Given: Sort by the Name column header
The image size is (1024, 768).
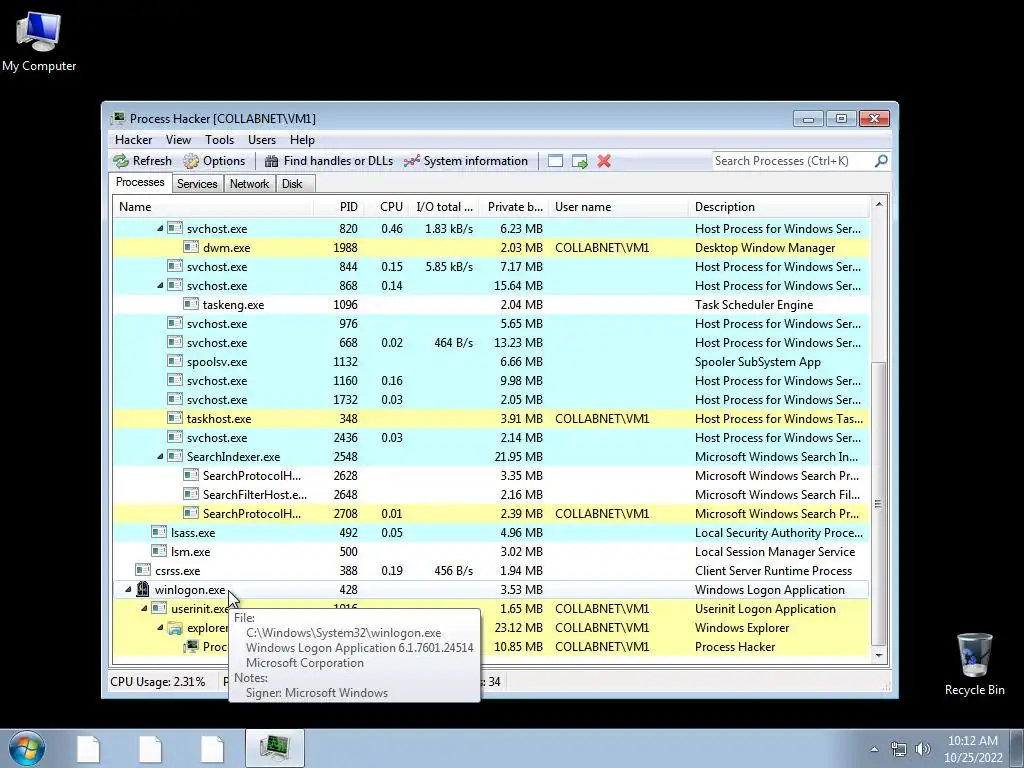Looking at the screenshot, I should [x=213, y=207].
